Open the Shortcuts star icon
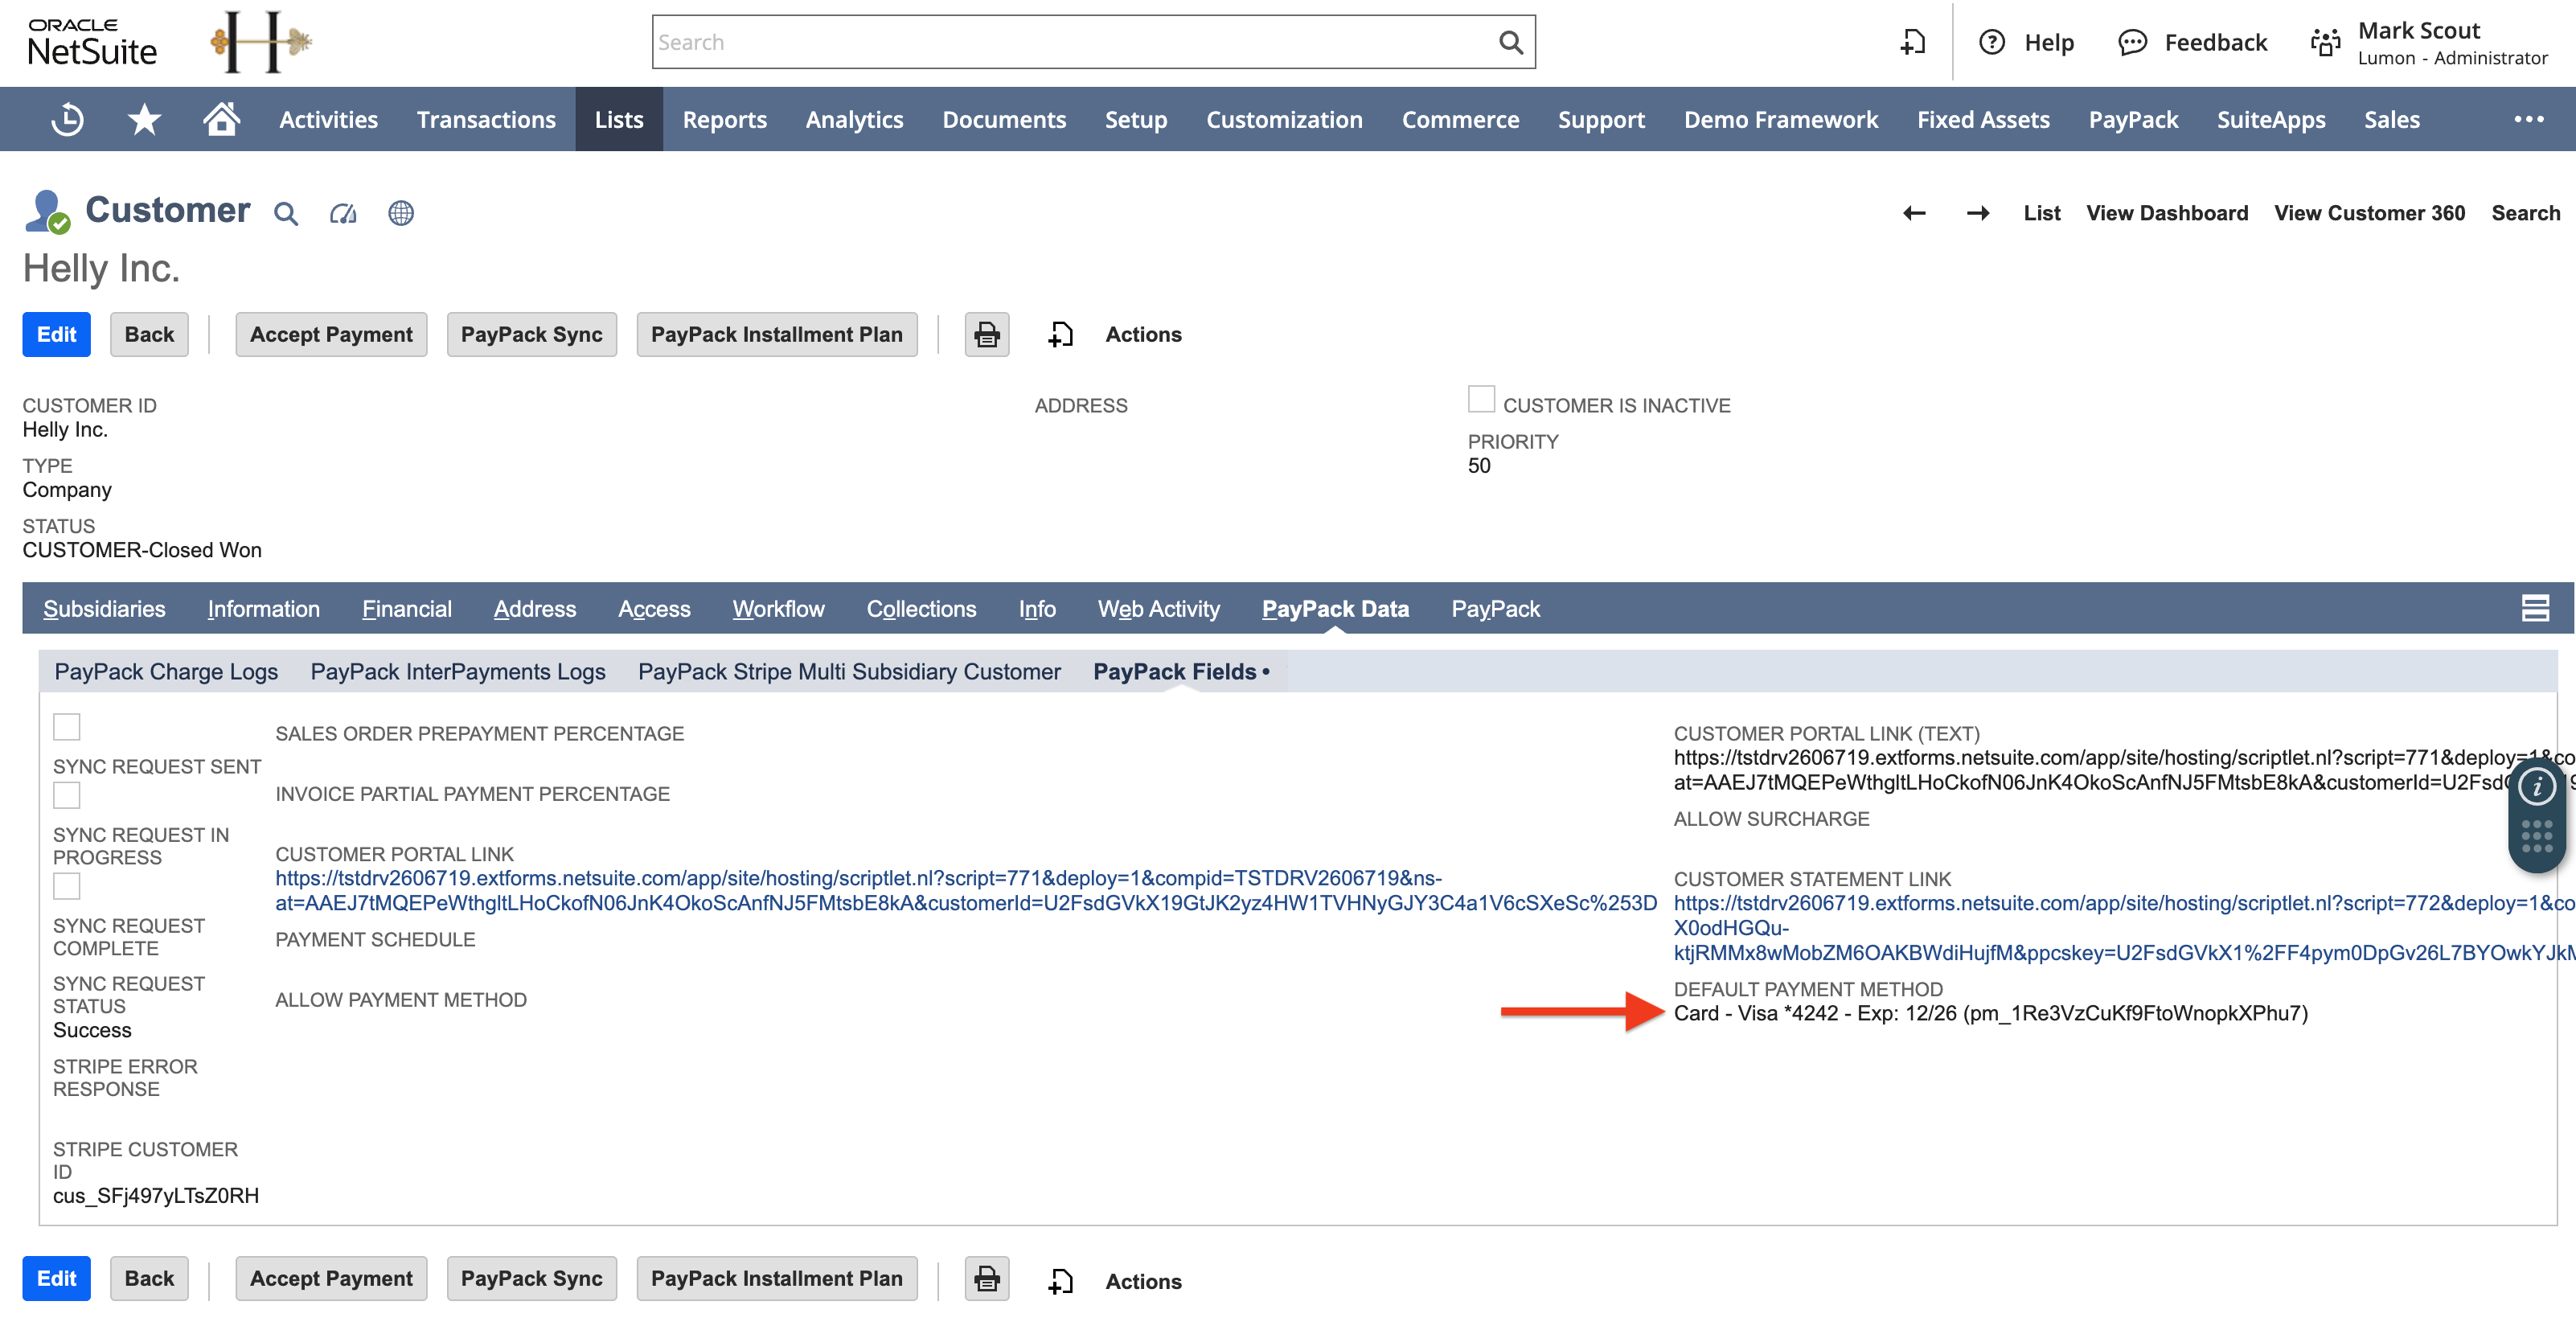The height and width of the screenshot is (1330, 2576). [x=144, y=119]
